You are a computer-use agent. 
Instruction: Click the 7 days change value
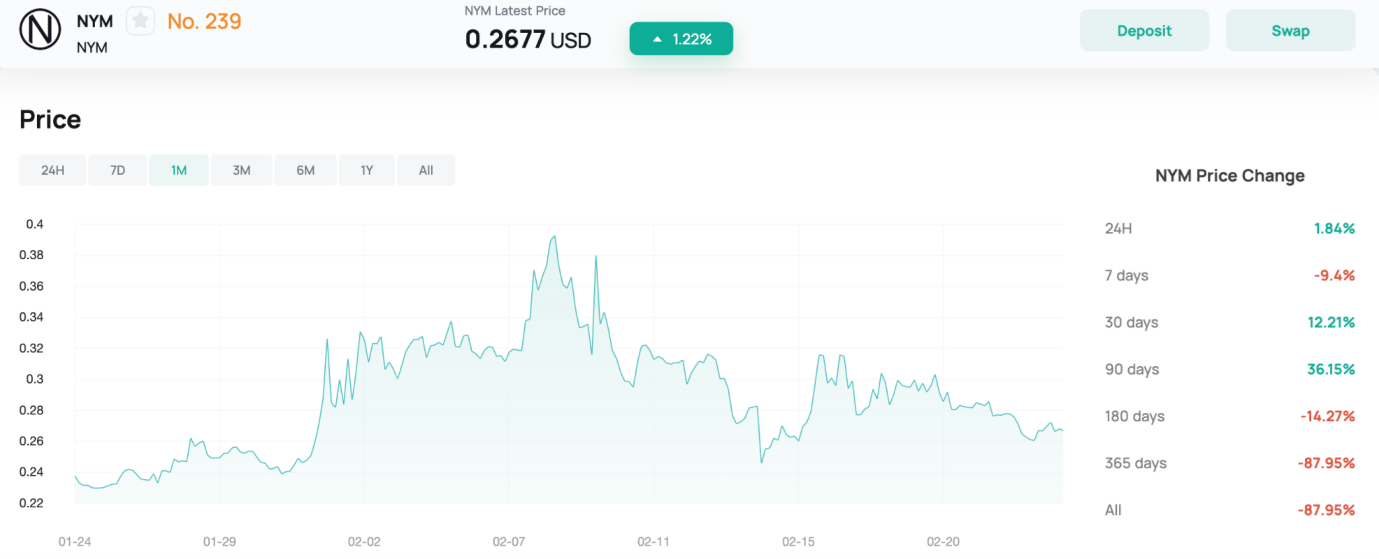(1334, 275)
